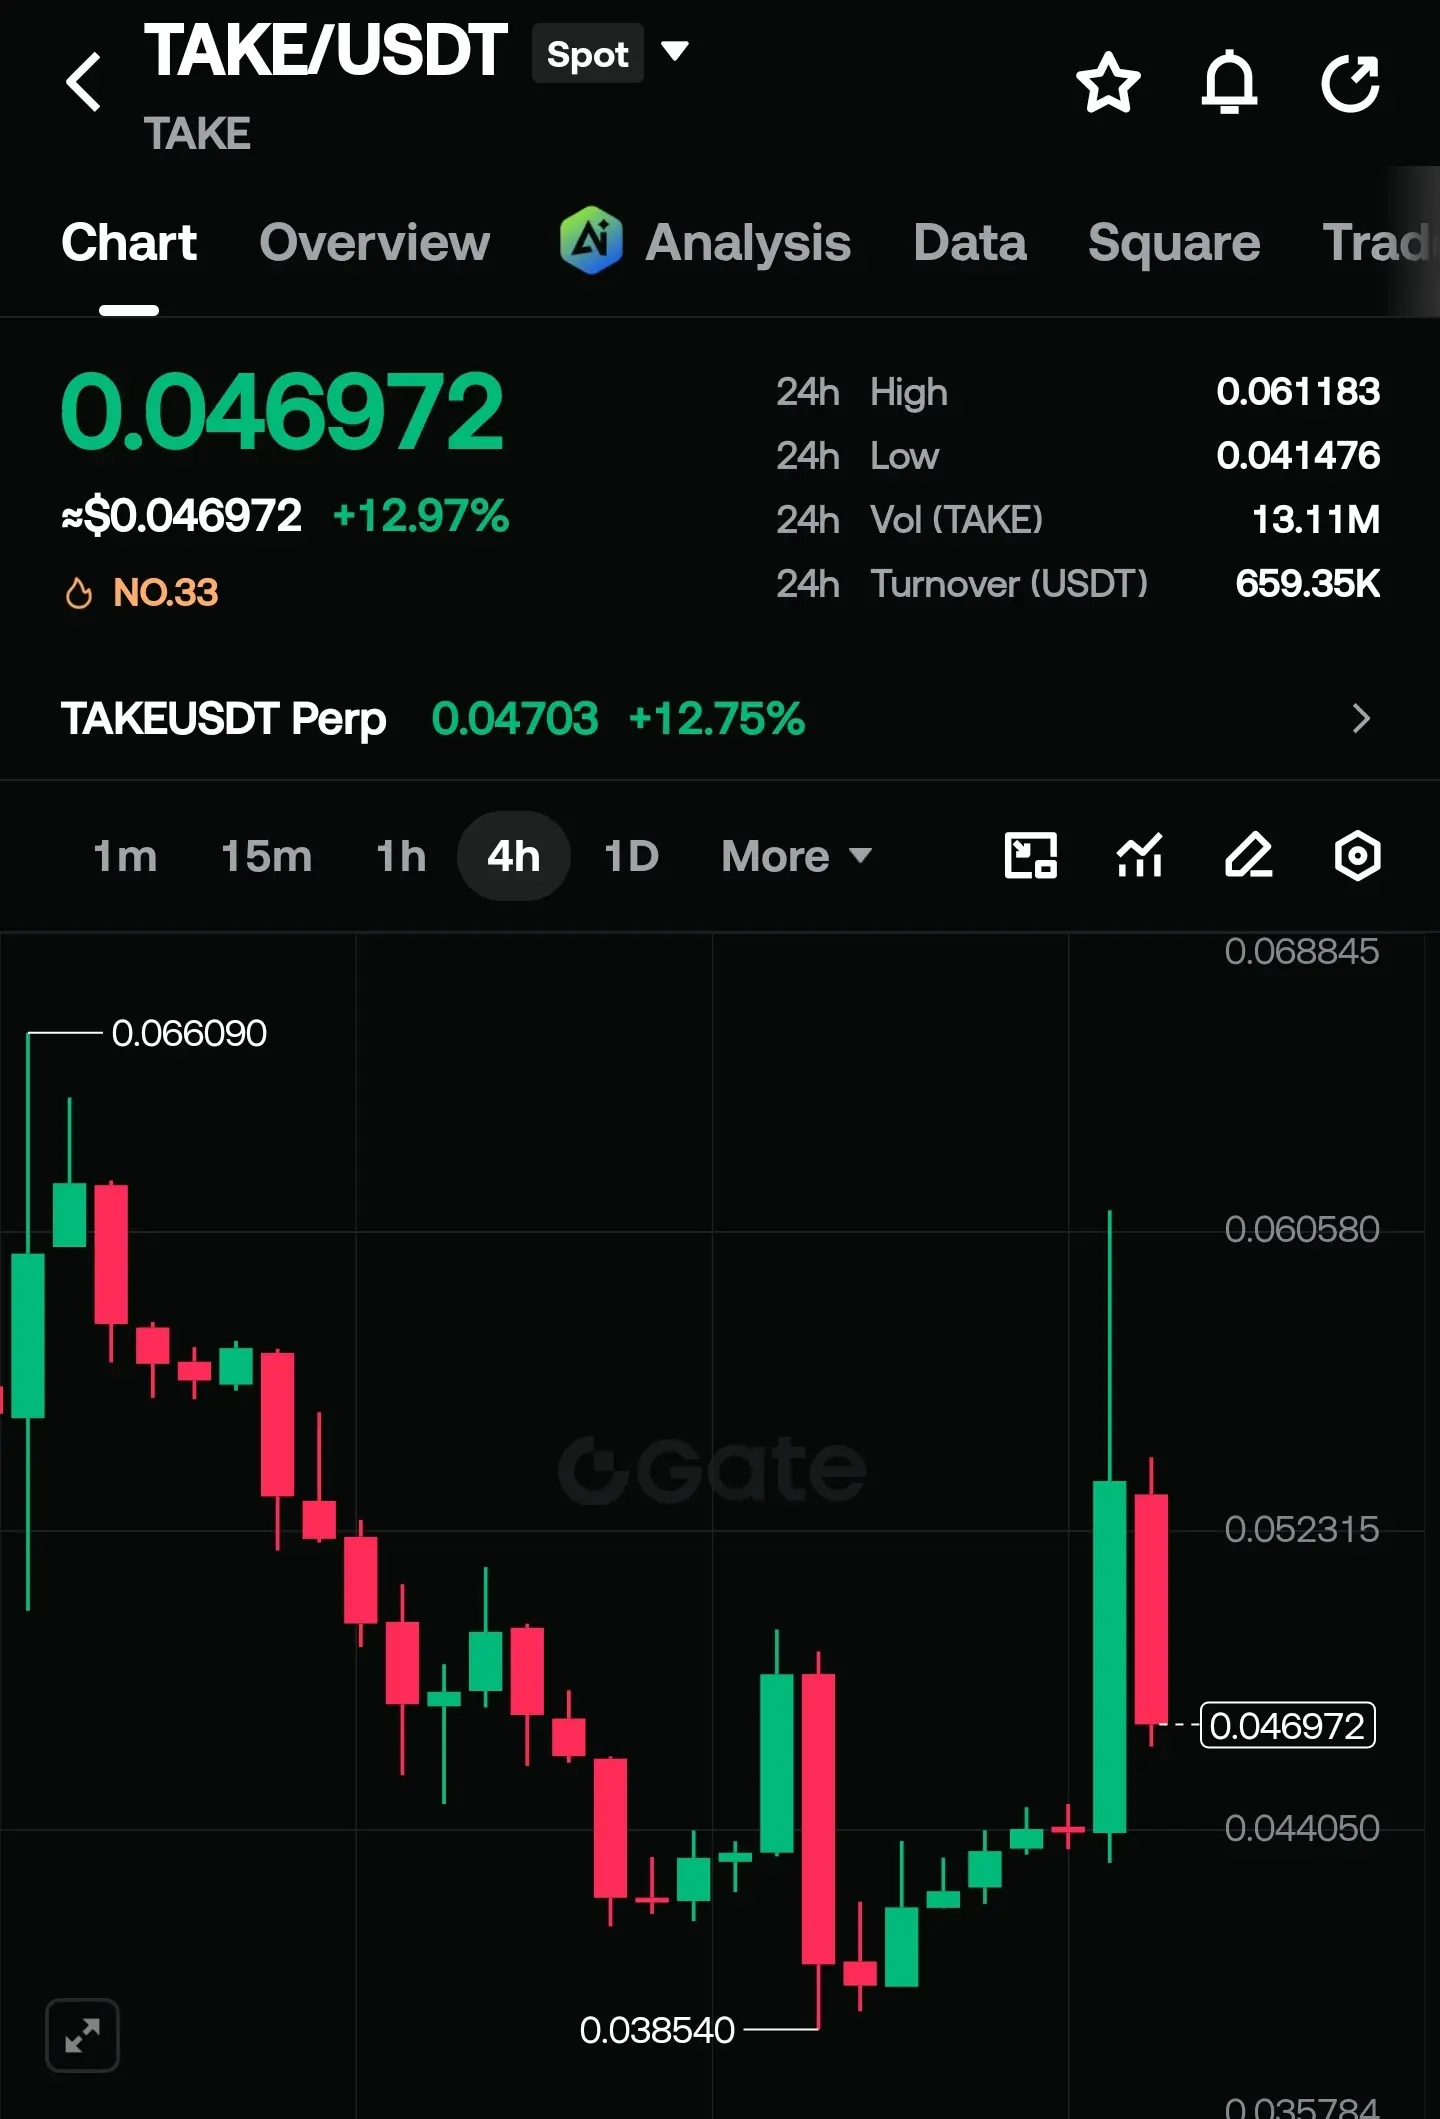Open the Data tab
The height and width of the screenshot is (2119, 1440).
(970, 242)
